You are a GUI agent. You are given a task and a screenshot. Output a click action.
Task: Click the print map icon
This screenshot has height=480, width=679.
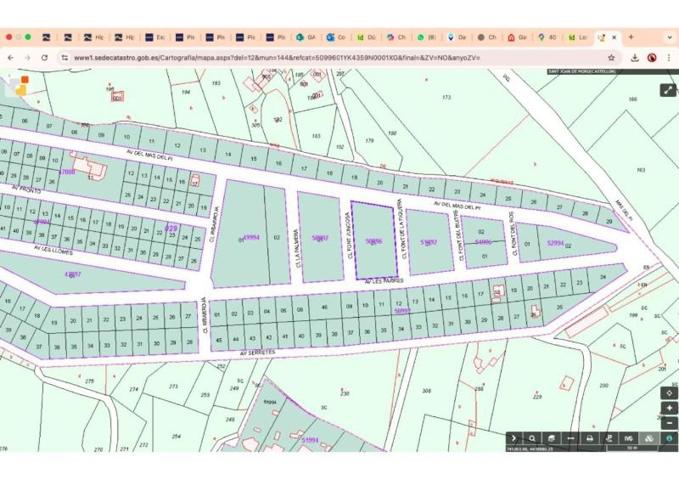[x=590, y=438]
